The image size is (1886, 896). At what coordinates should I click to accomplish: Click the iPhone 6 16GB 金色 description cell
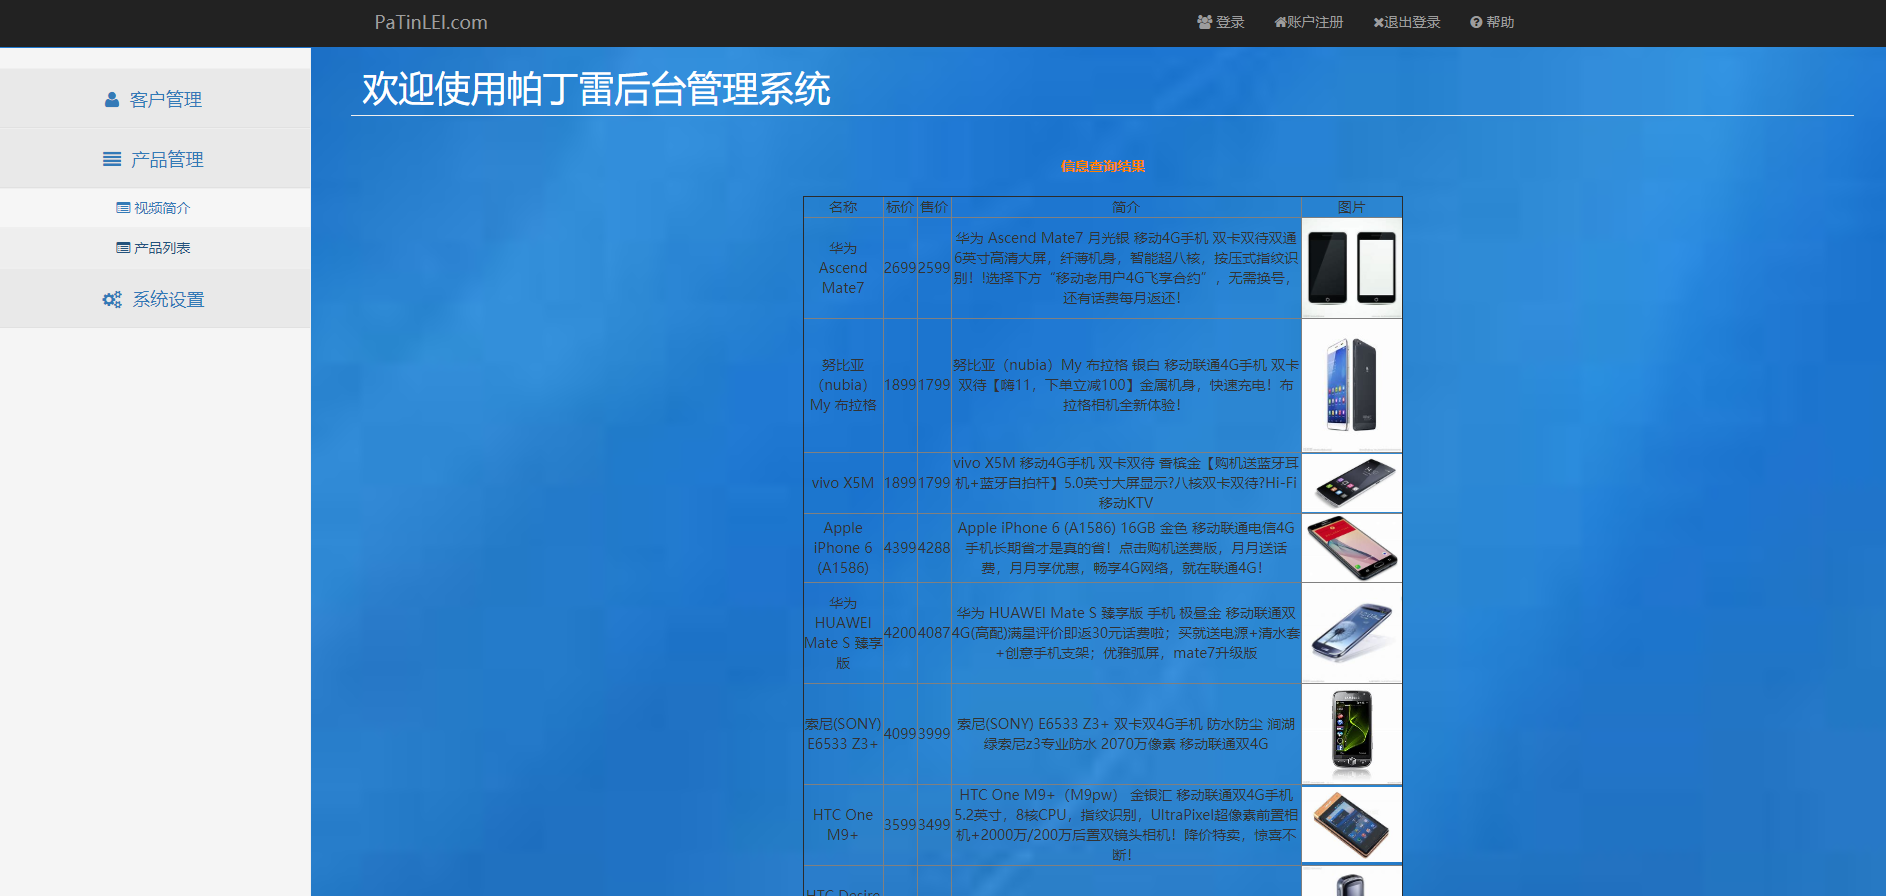[x=1126, y=548]
